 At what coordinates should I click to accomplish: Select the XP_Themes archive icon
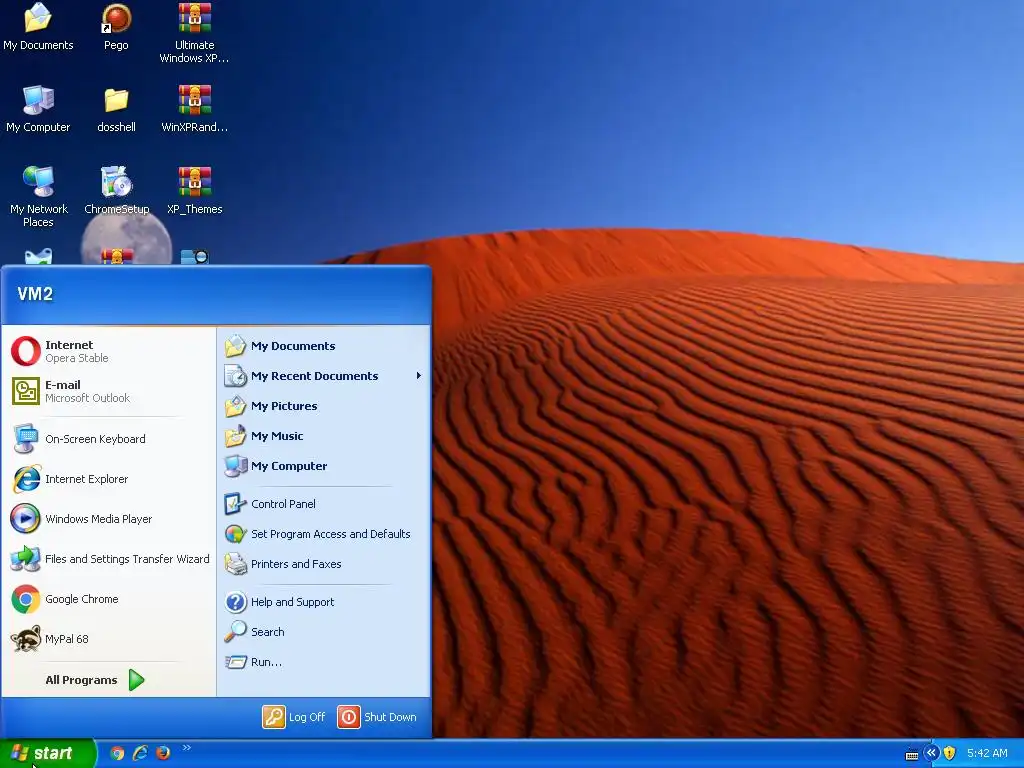point(195,191)
